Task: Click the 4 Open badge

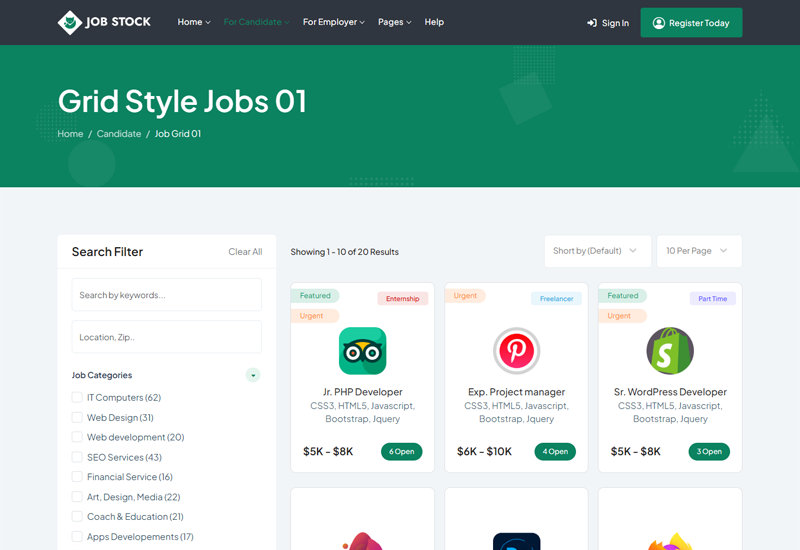Action: [555, 452]
